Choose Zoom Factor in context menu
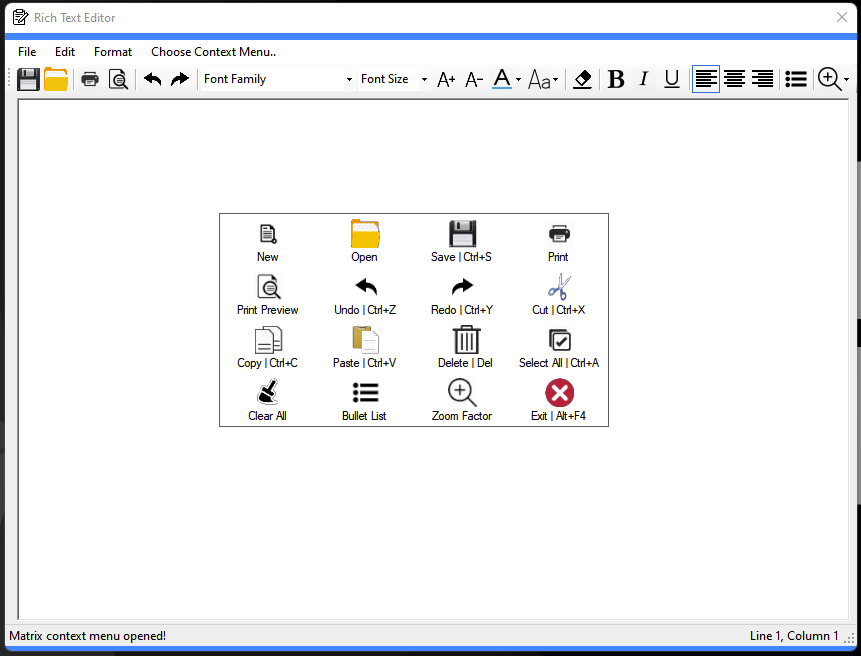This screenshot has height=656, width=861. click(x=461, y=400)
